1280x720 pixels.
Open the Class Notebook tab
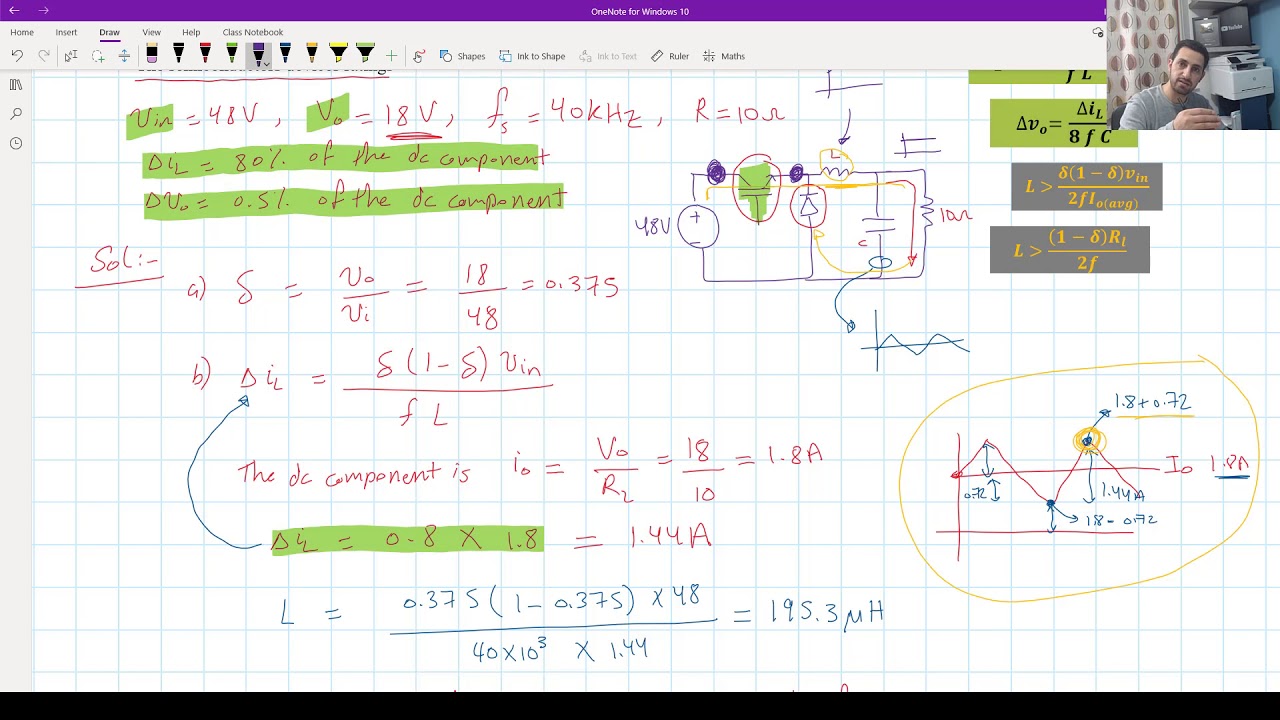[x=252, y=32]
